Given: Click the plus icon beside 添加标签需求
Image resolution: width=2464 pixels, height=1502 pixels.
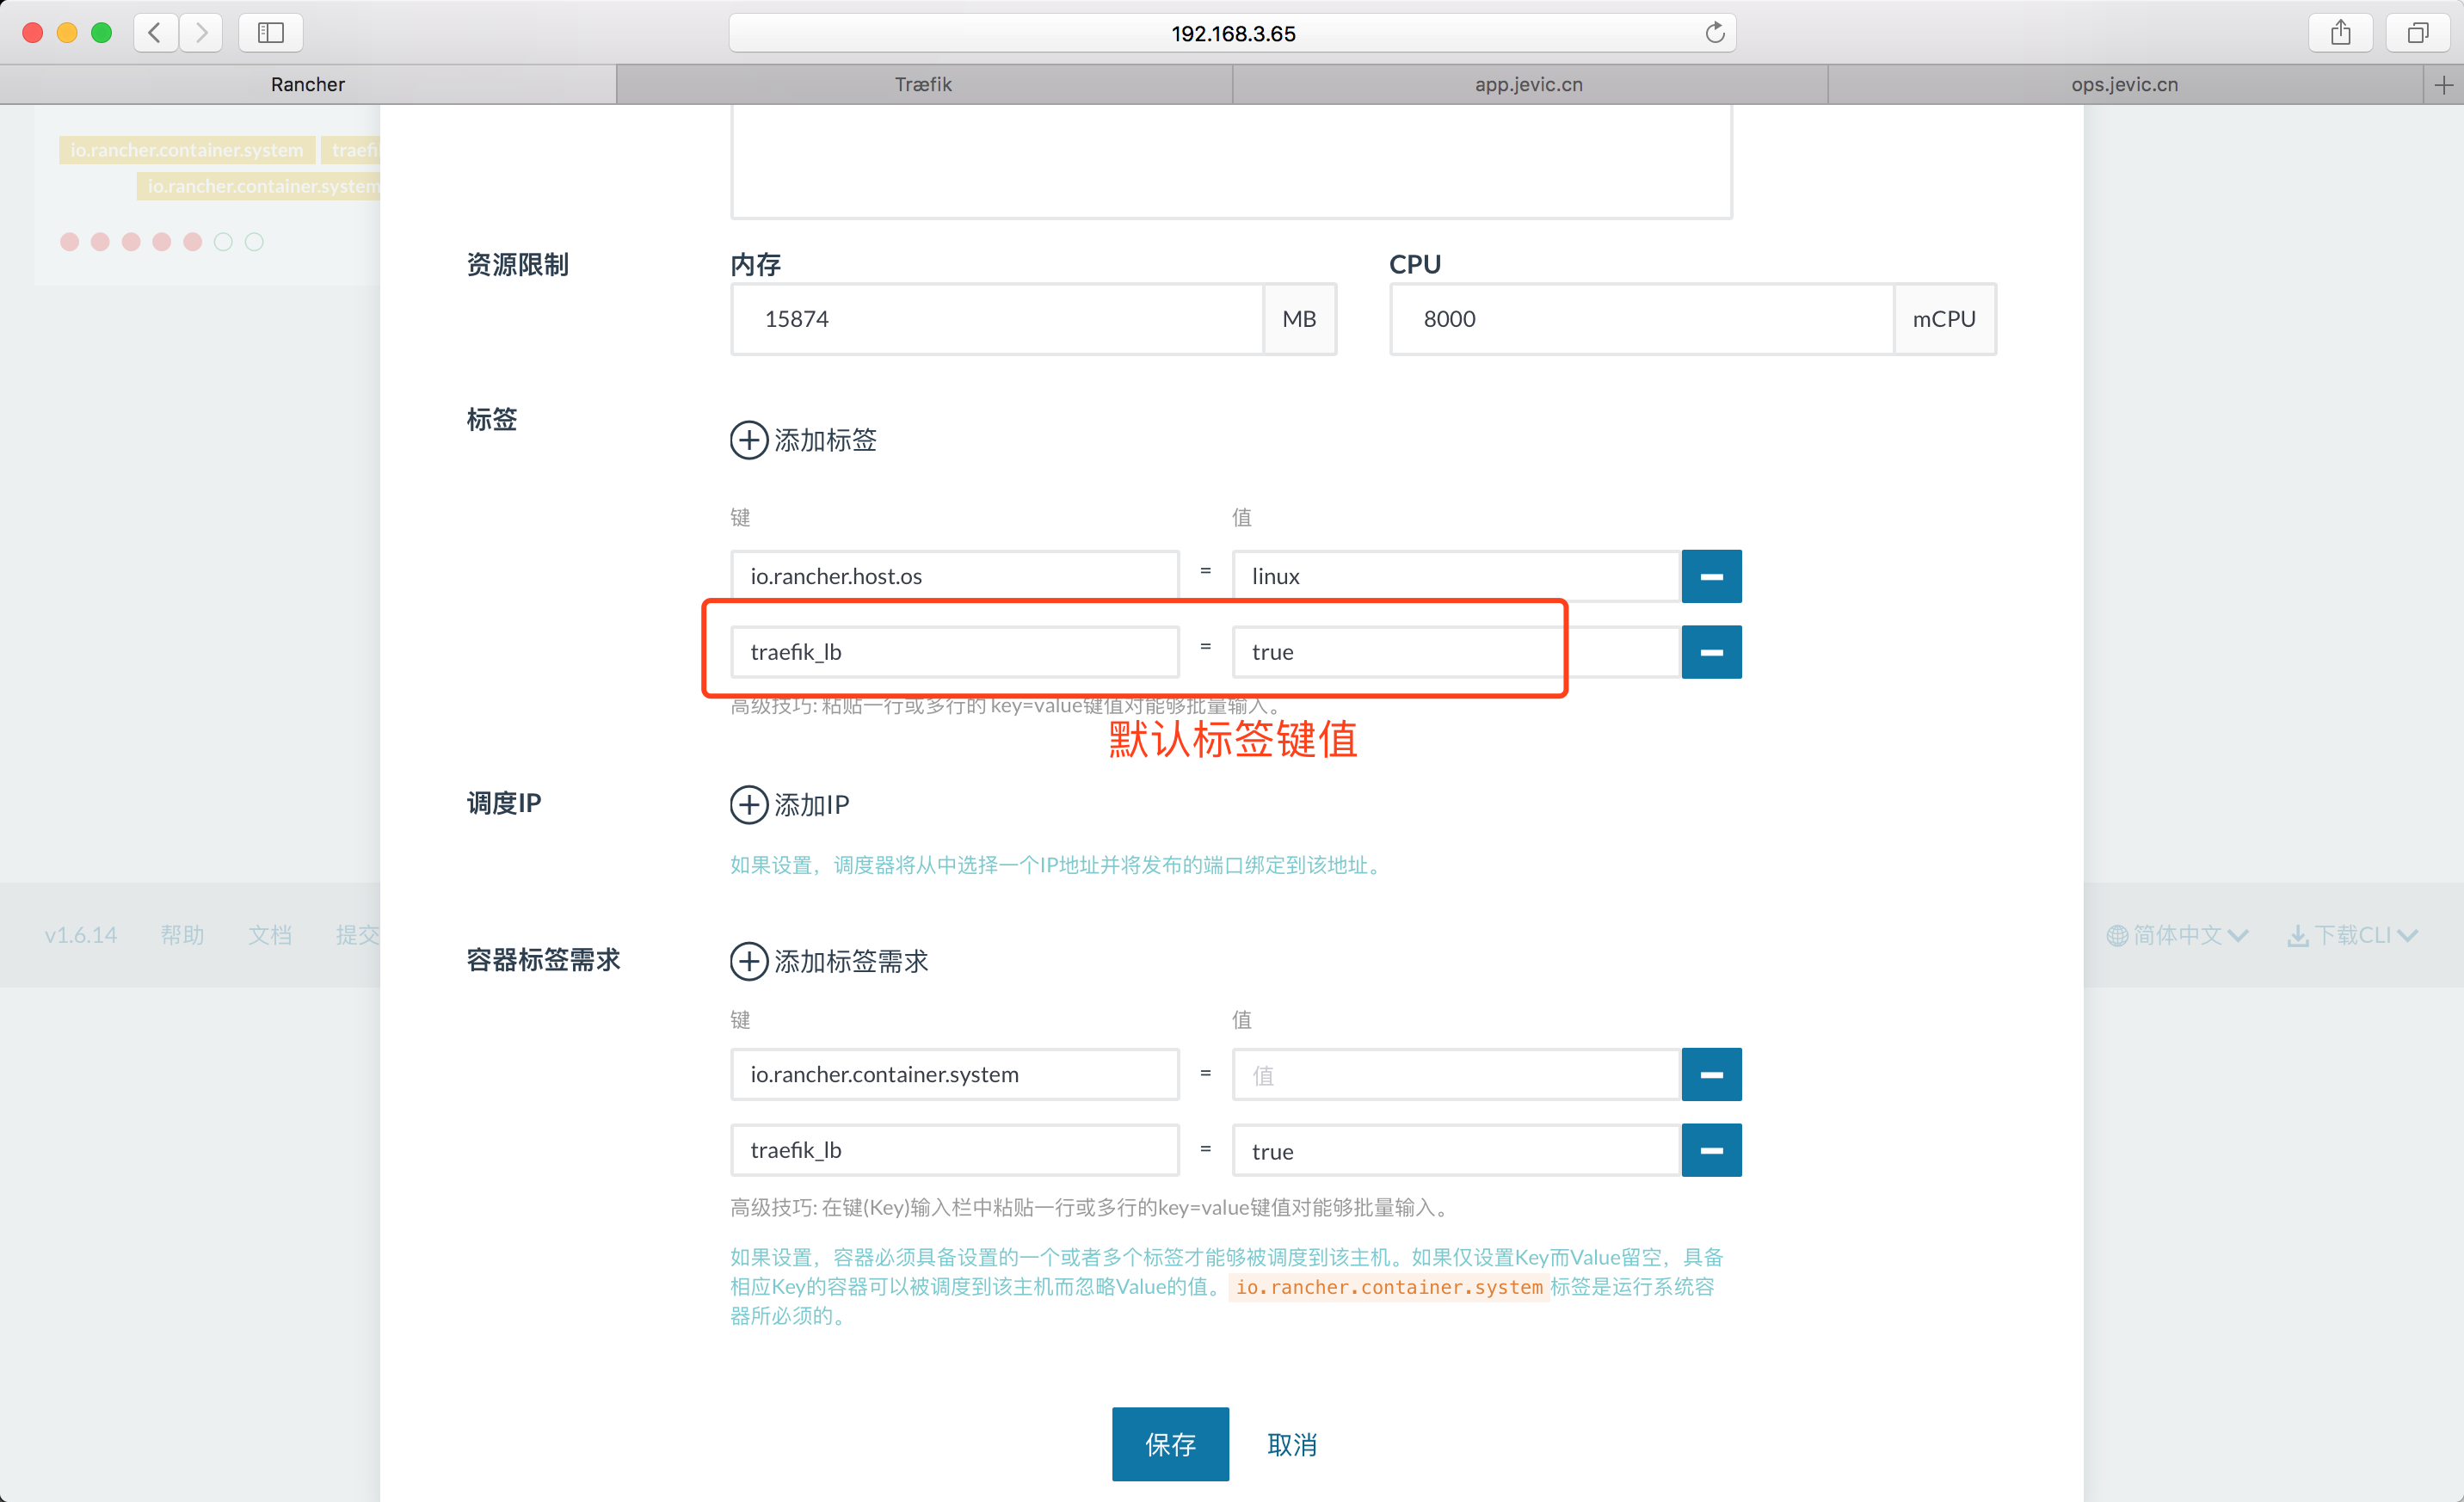Looking at the screenshot, I should point(748,961).
